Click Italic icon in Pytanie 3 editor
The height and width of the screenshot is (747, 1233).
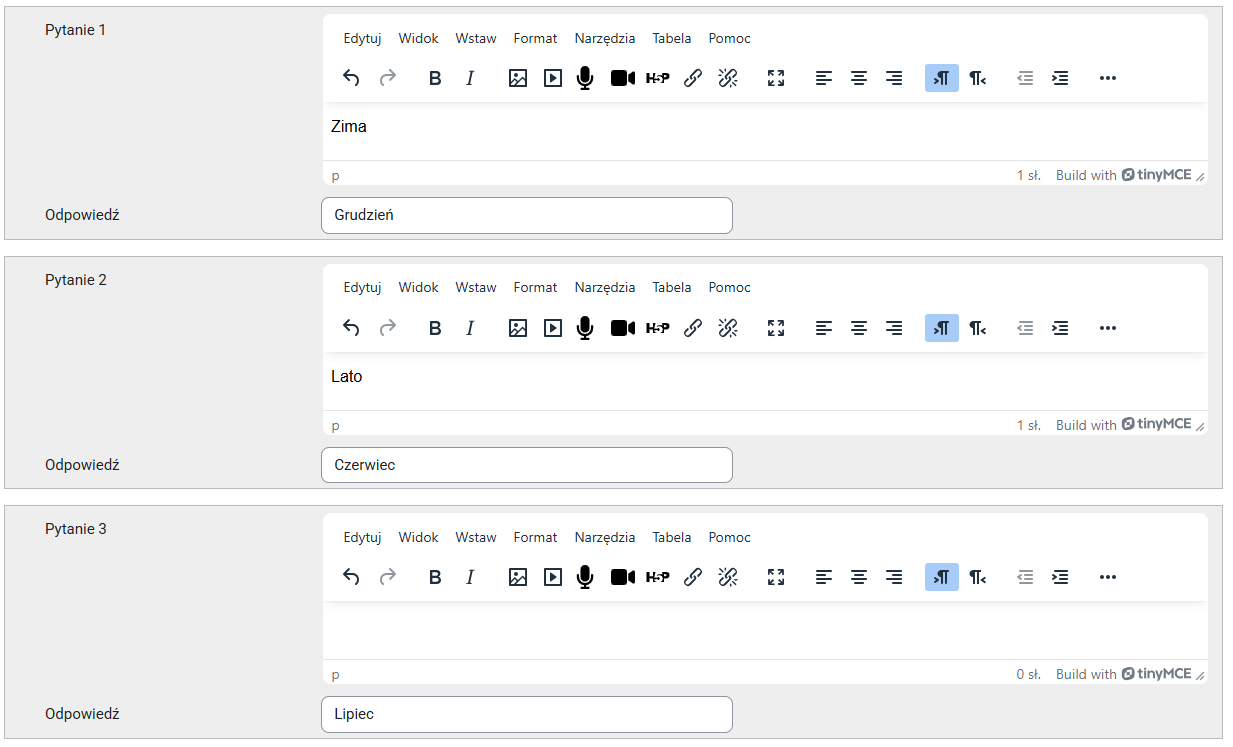pos(470,577)
